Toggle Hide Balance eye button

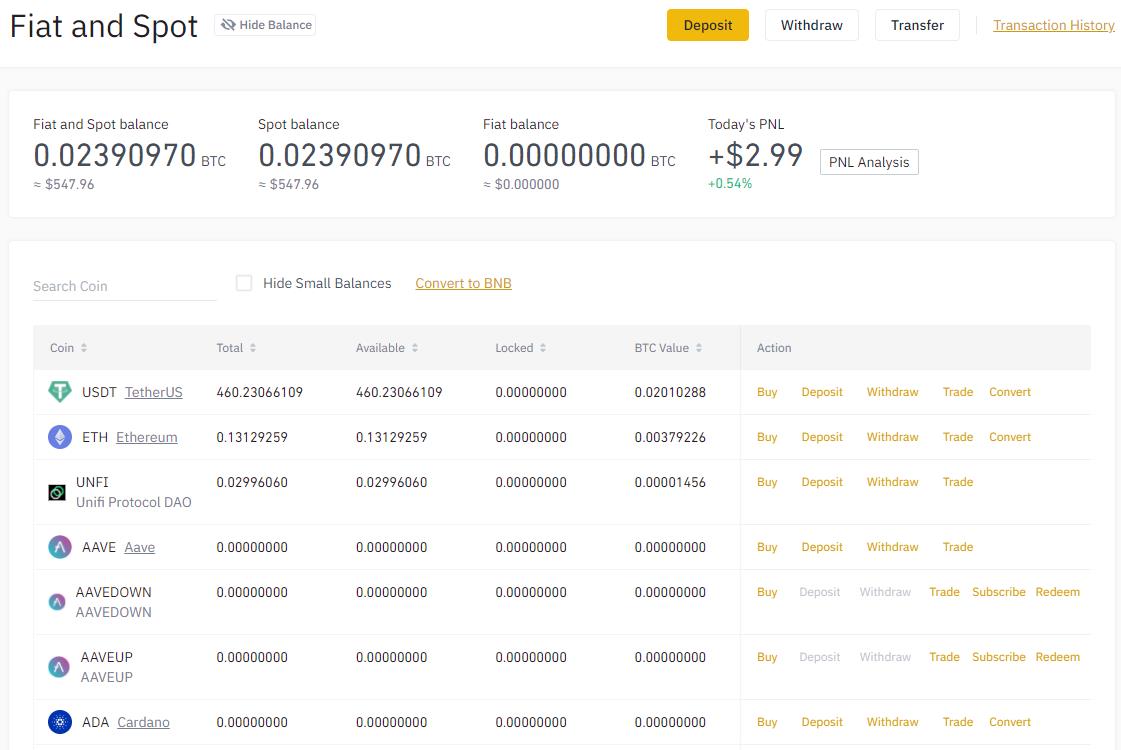click(265, 25)
